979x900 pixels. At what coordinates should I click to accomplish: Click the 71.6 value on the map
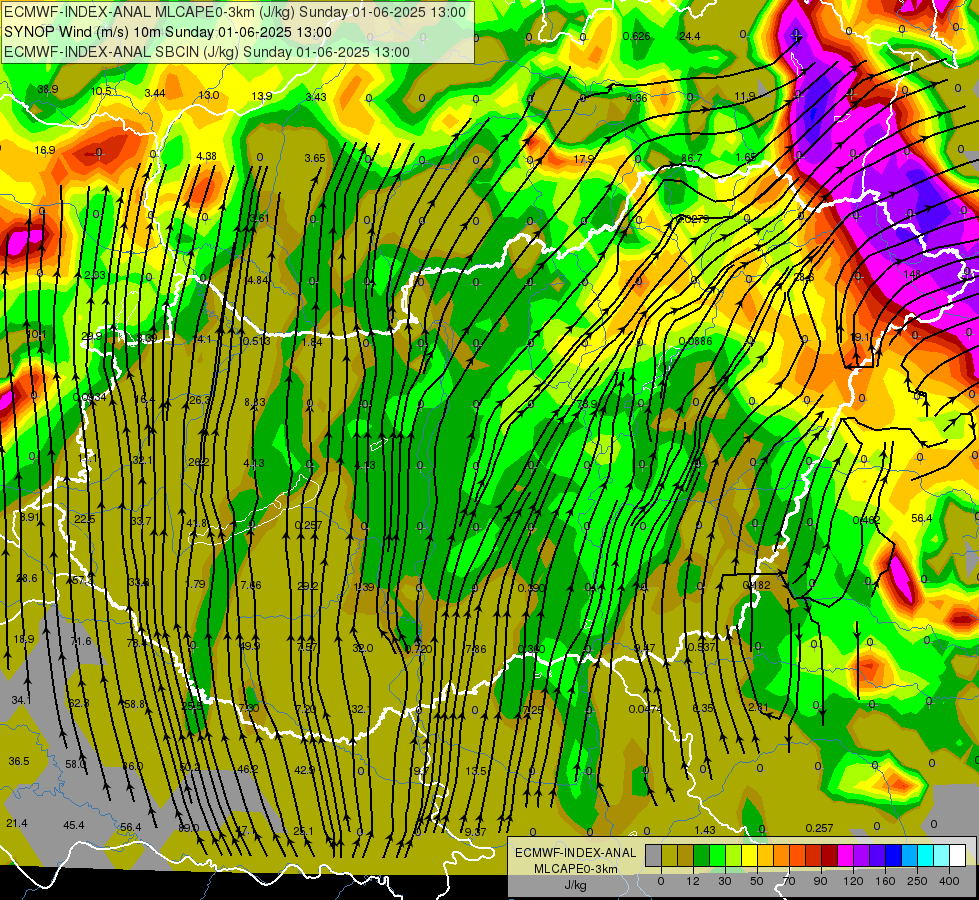coord(81,641)
